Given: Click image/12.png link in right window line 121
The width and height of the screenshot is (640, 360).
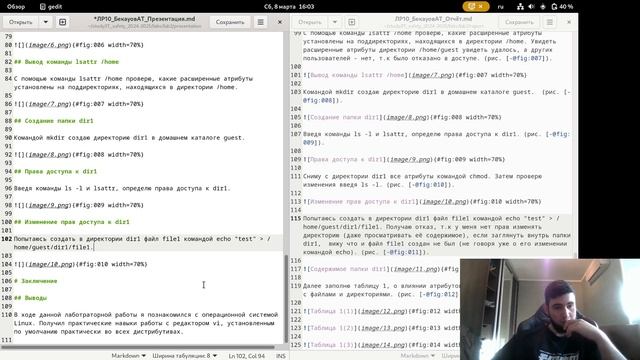Looking at the screenshot, I should click(x=383, y=311).
